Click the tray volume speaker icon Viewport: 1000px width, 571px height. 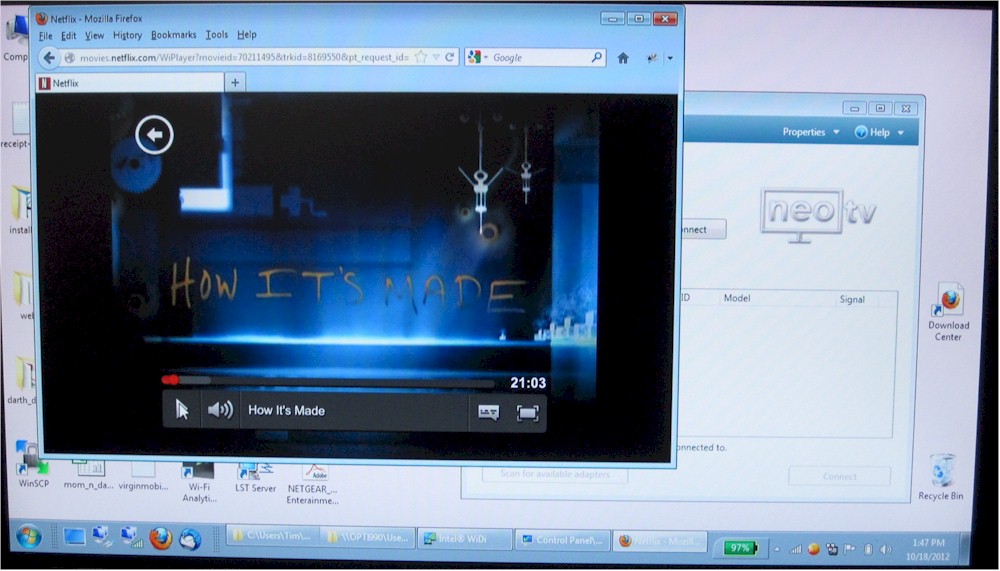tap(886, 549)
